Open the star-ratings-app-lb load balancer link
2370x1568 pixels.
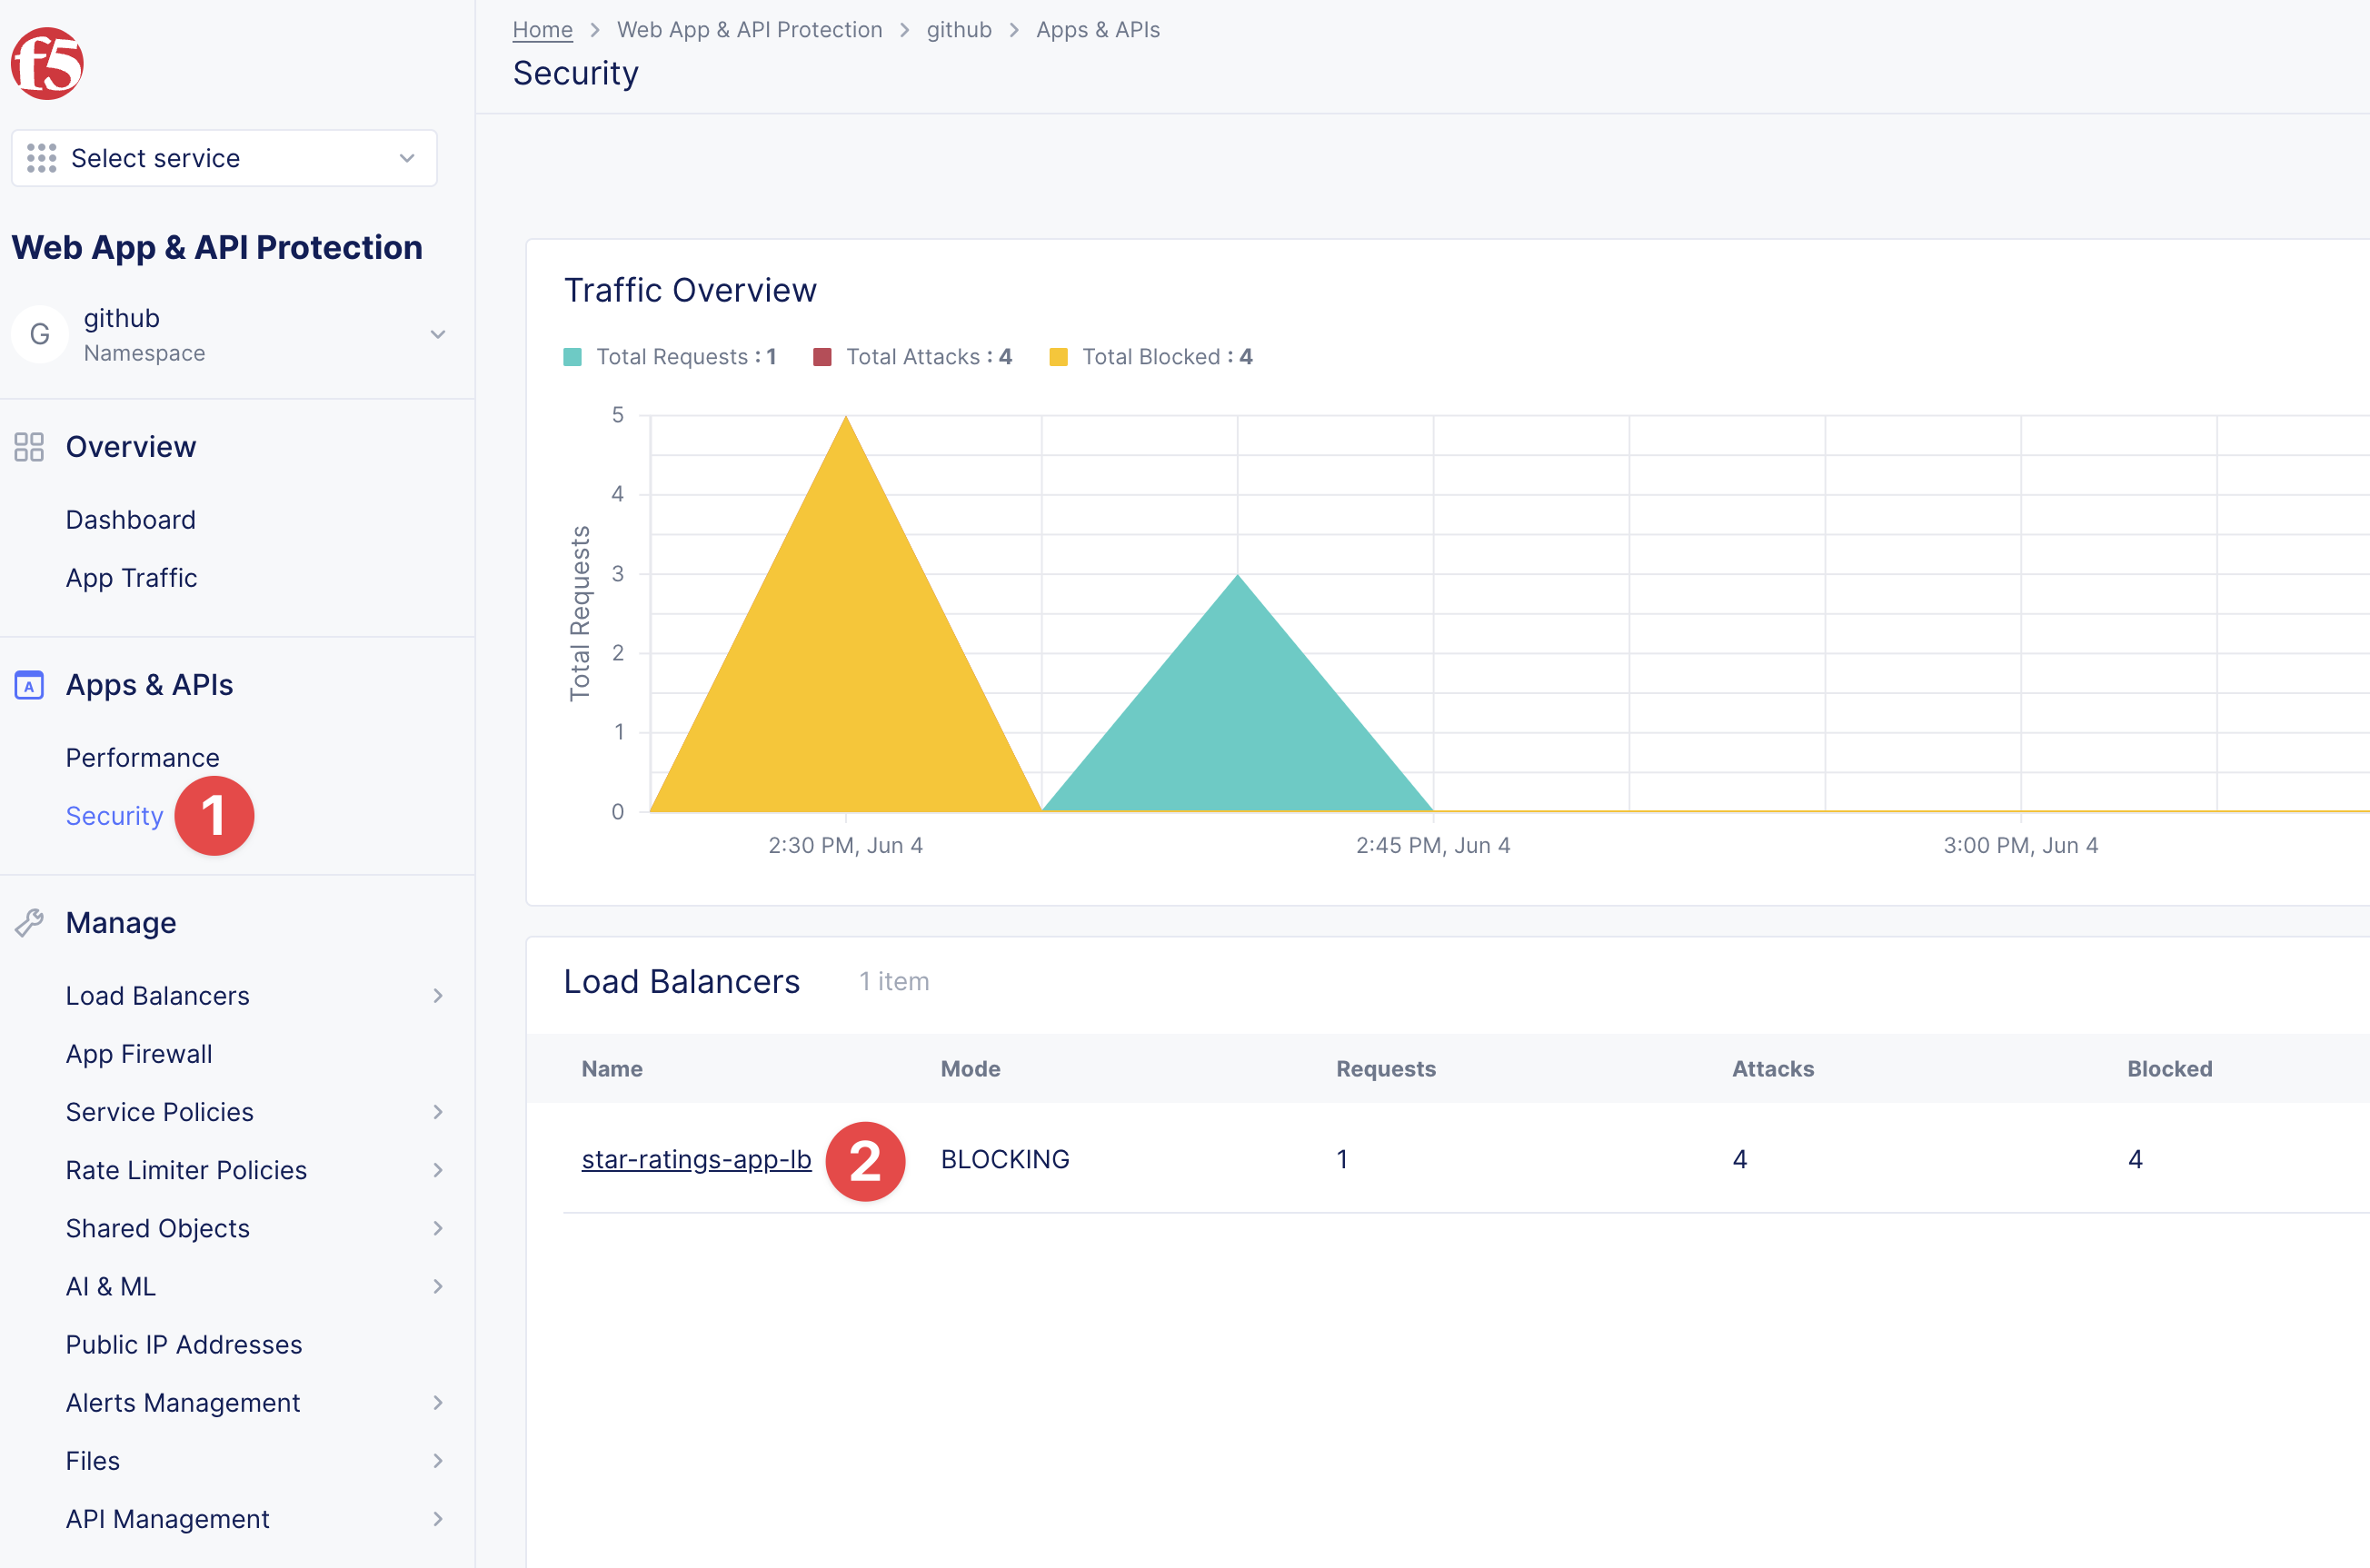pyautogui.click(x=696, y=1159)
